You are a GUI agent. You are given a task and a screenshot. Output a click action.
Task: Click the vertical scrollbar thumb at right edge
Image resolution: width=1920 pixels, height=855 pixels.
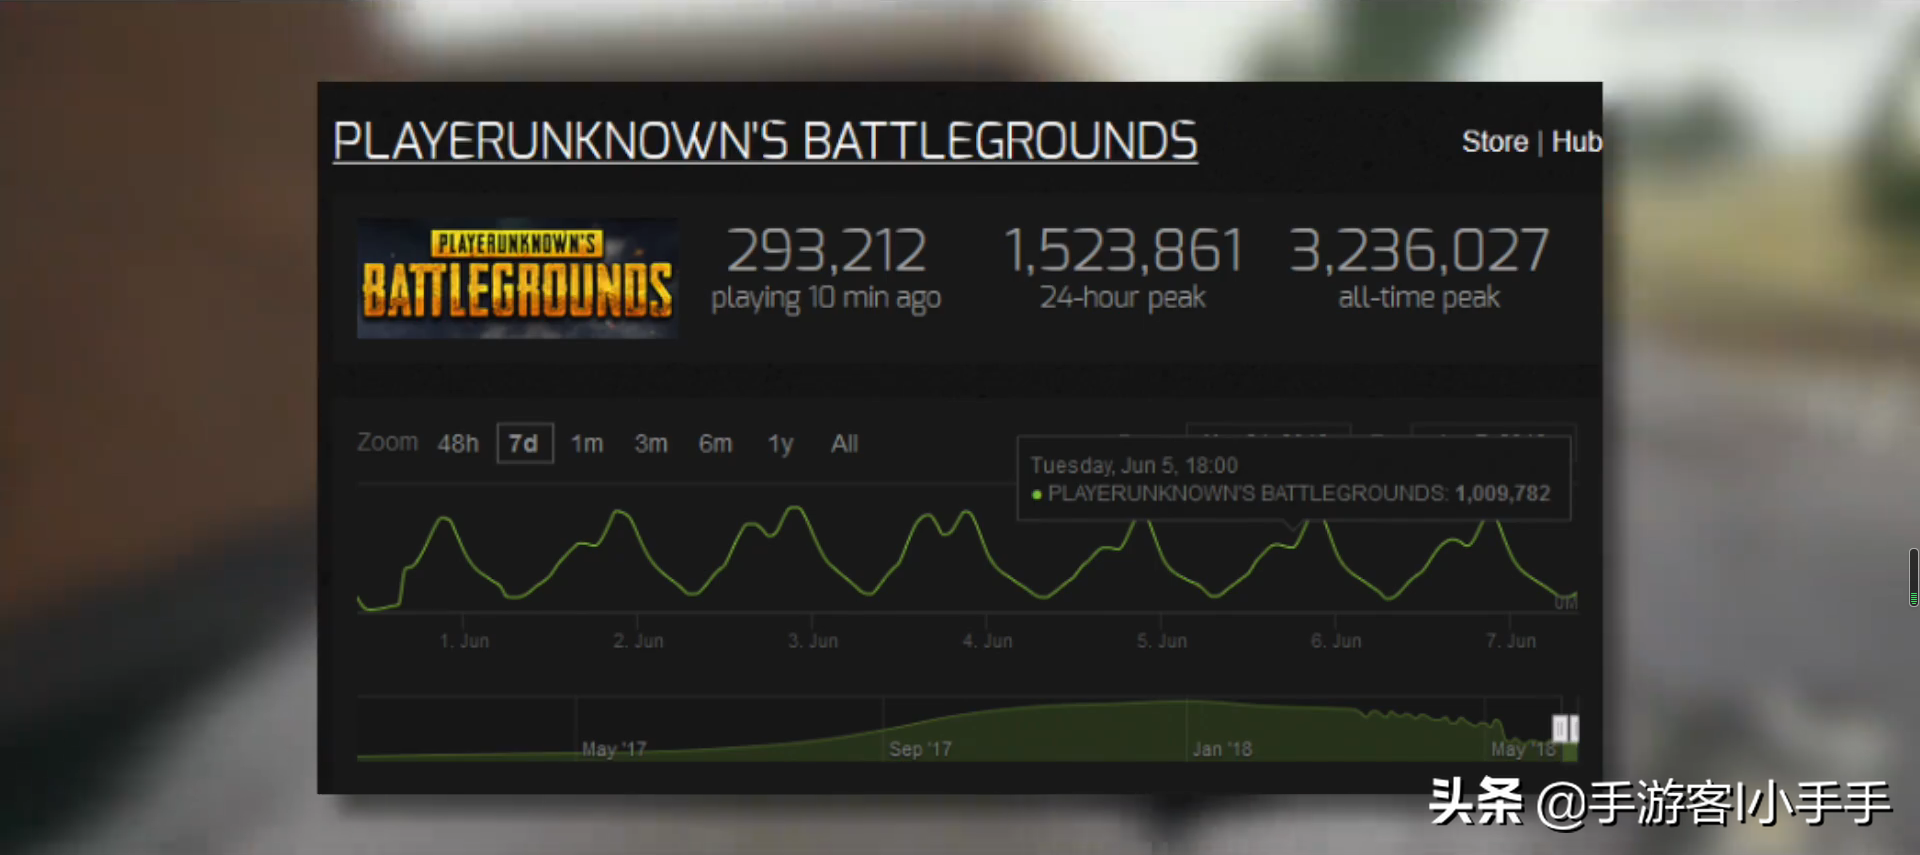point(1913,577)
